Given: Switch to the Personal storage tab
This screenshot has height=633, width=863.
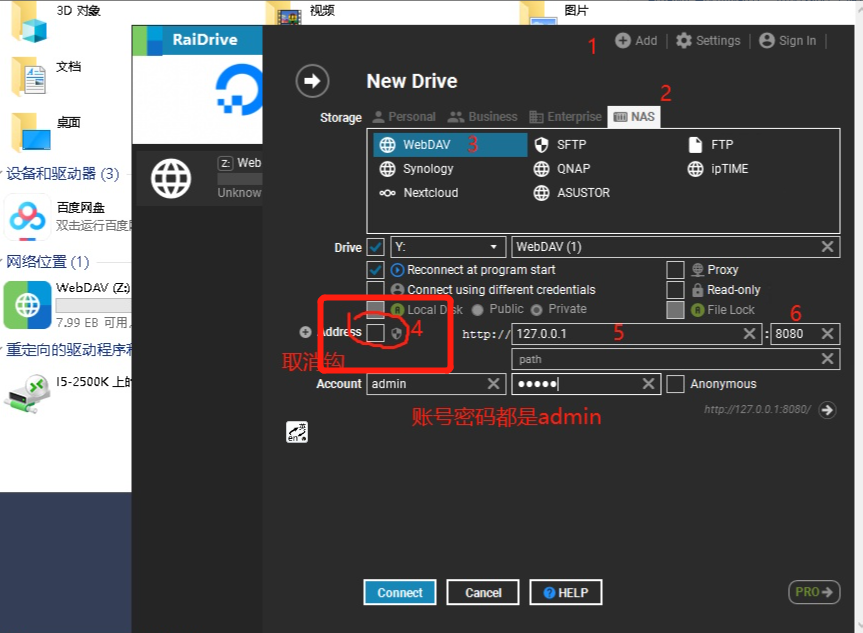Looking at the screenshot, I should (x=404, y=117).
